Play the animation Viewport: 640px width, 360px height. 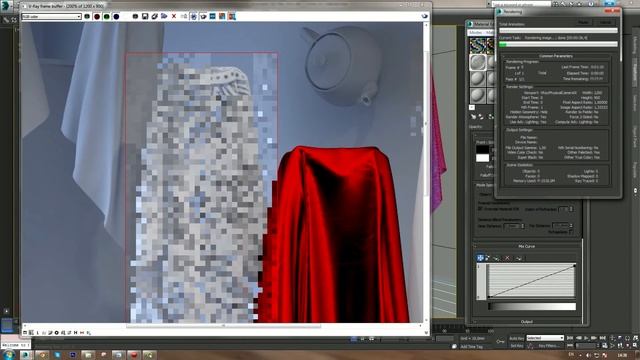[586, 338]
